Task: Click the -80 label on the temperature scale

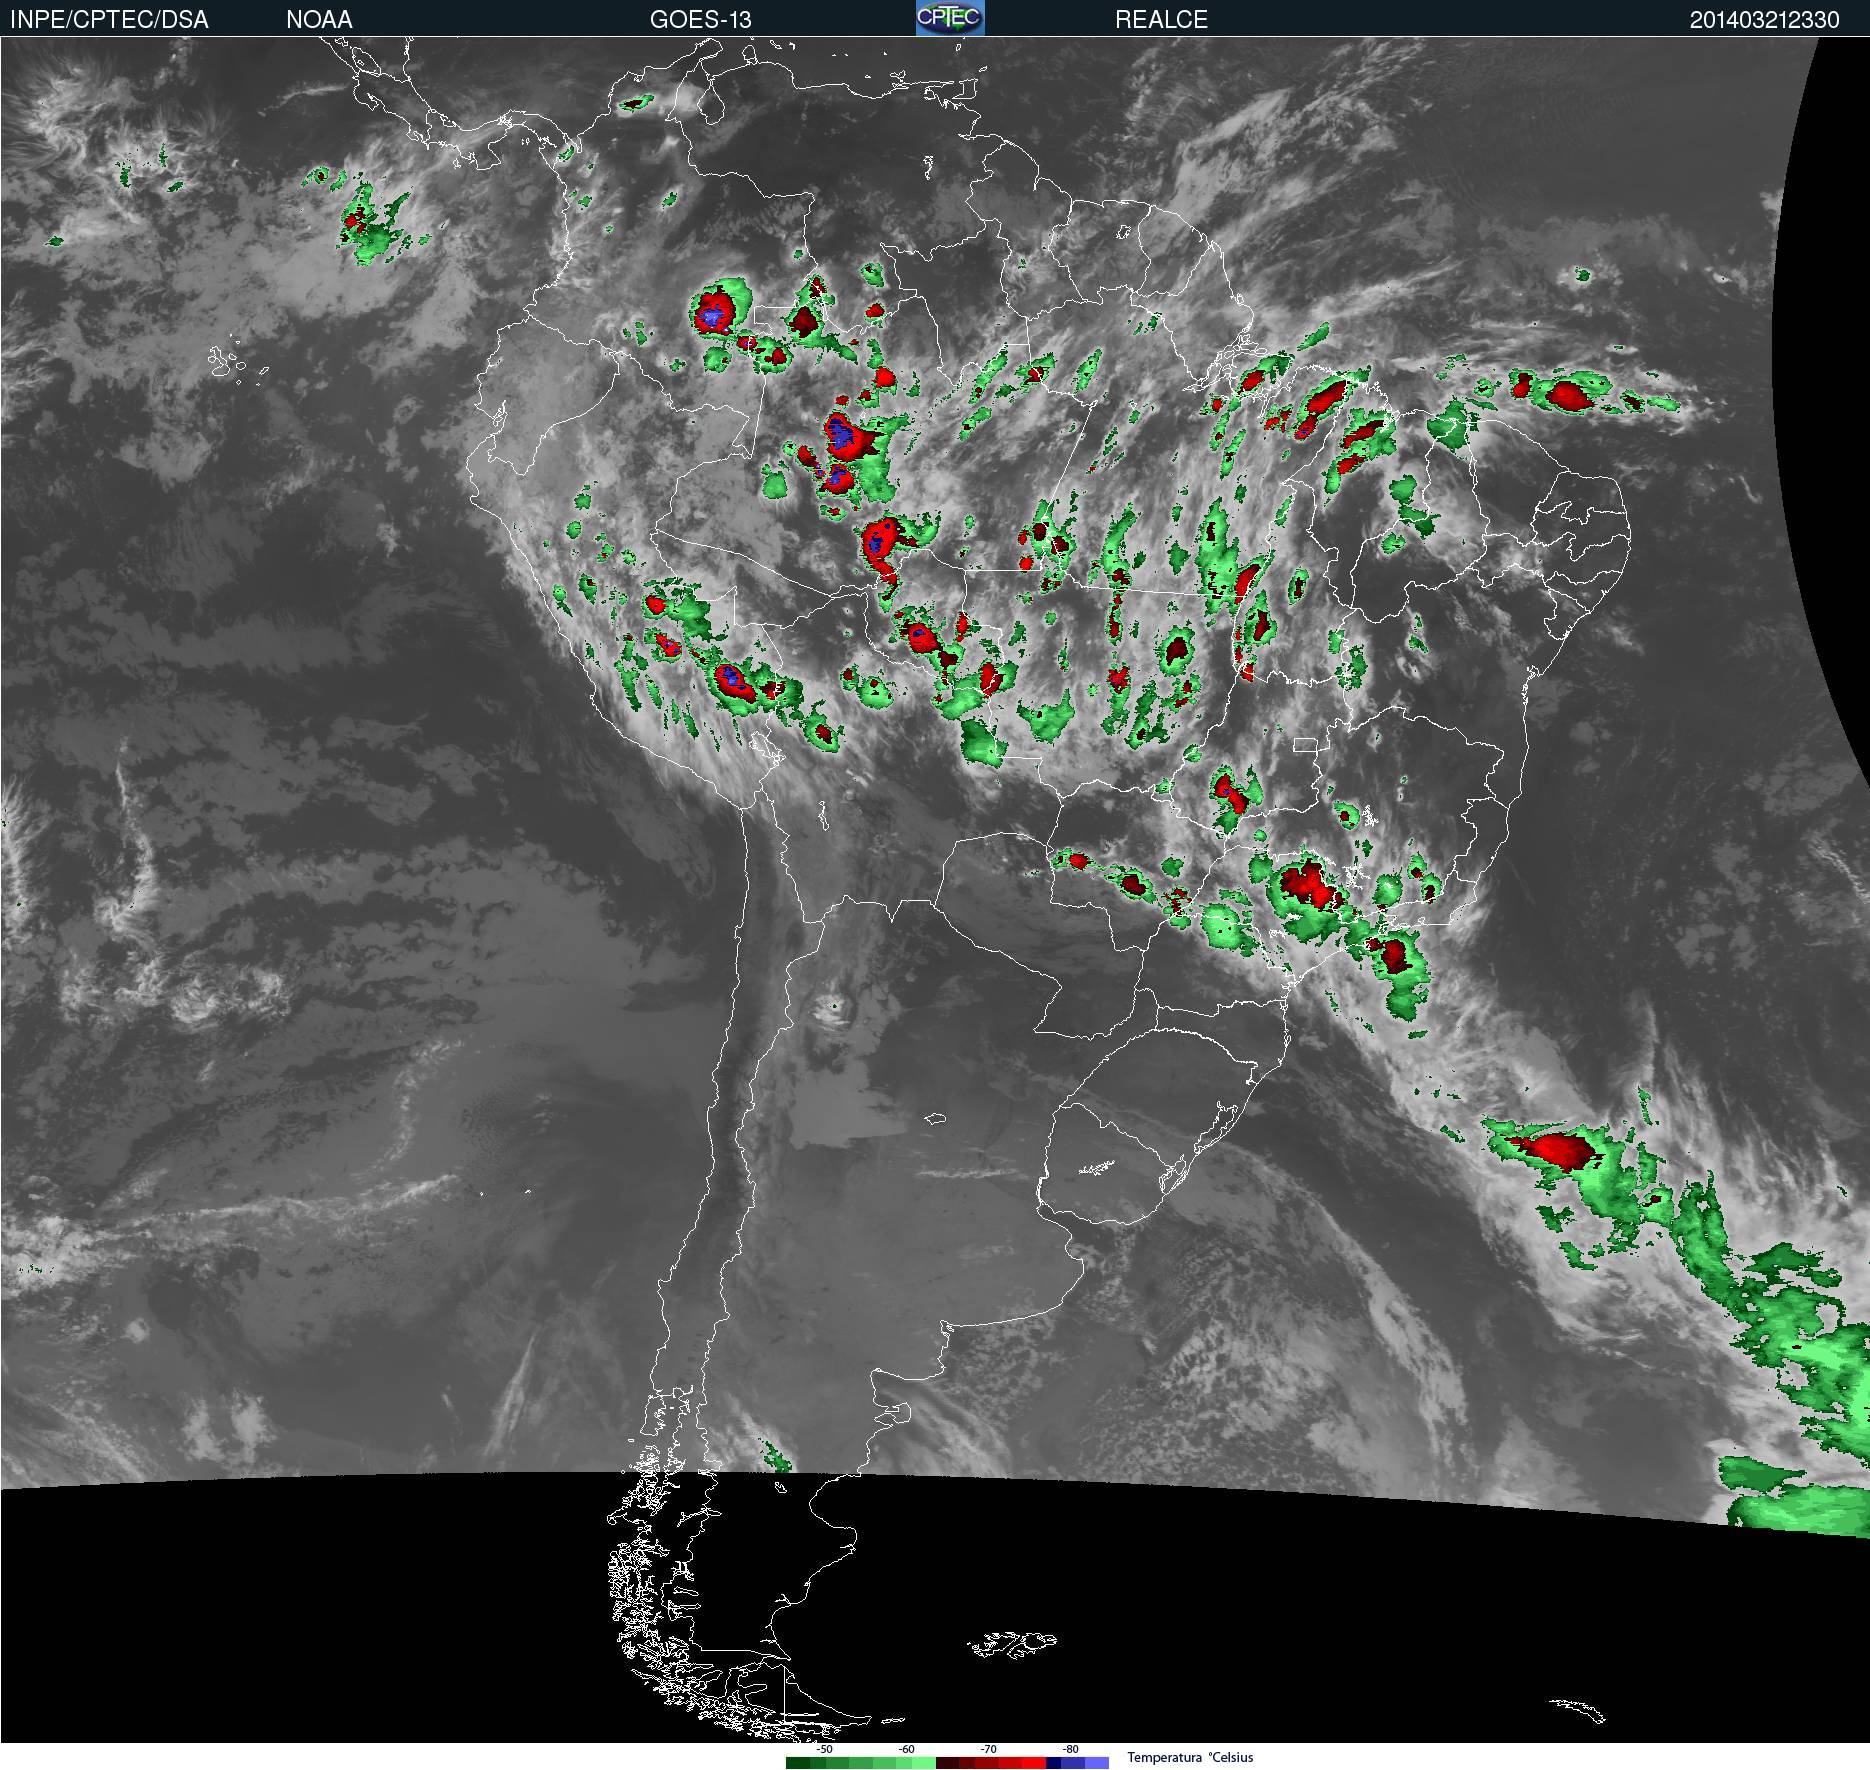Action: point(1070,1749)
